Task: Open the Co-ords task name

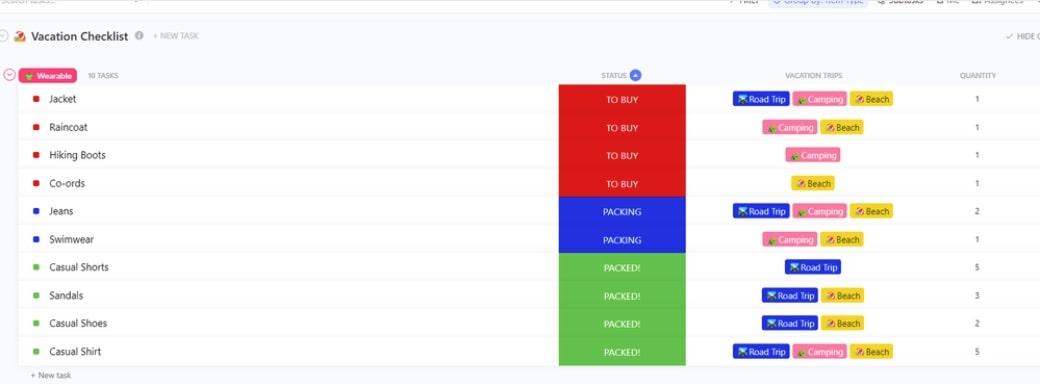Action: [x=67, y=183]
